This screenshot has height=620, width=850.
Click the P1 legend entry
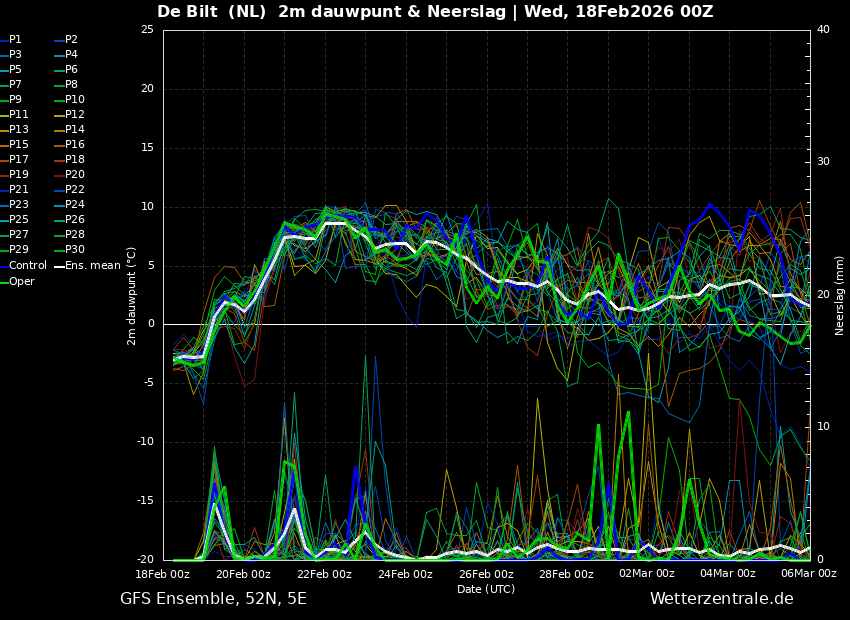pos(15,40)
